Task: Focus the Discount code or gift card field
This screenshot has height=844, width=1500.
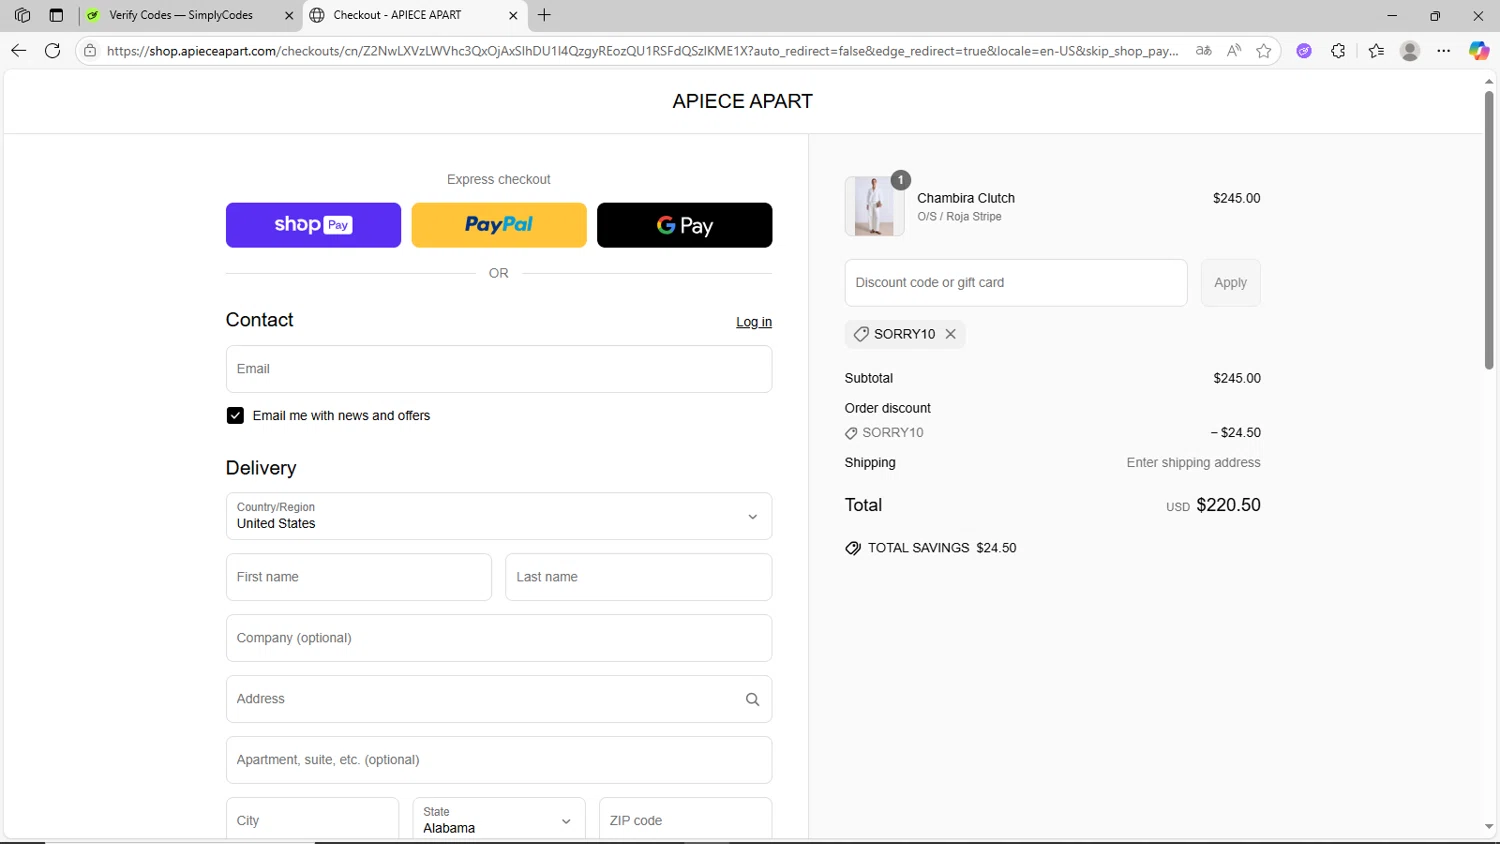Action: point(1016,283)
